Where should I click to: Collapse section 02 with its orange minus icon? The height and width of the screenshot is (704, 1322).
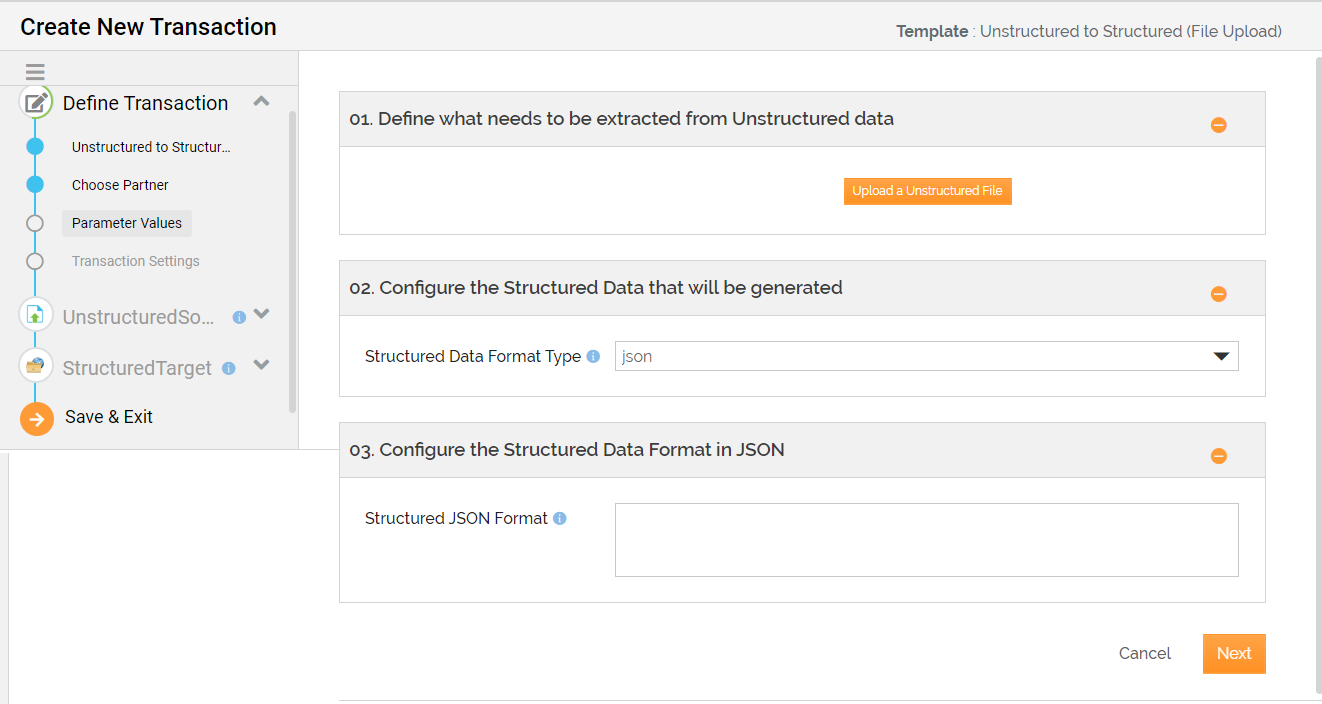pyautogui.click(x=1218, y=294)
